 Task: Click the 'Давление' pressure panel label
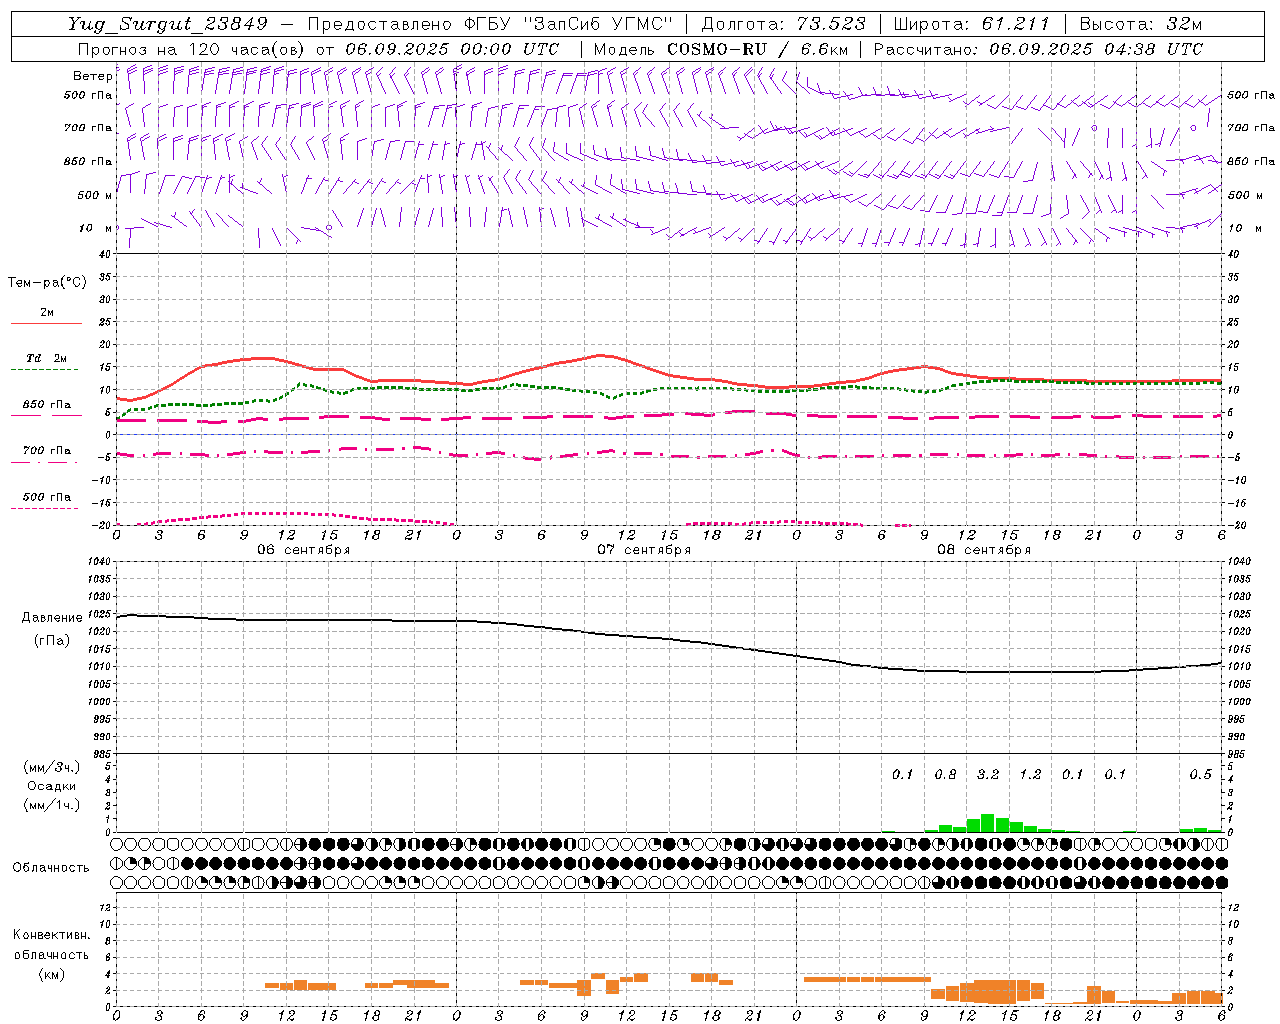(x=52, y=618)
